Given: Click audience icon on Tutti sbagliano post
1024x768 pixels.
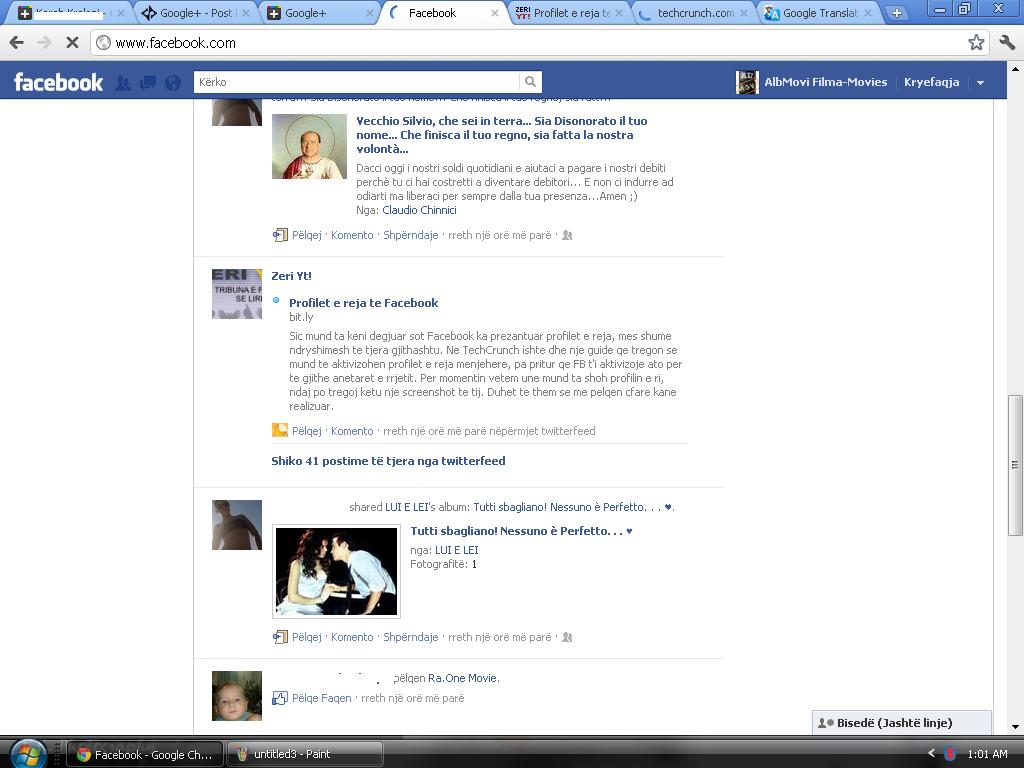Looking at the screenshot, I should pos(567,637).
